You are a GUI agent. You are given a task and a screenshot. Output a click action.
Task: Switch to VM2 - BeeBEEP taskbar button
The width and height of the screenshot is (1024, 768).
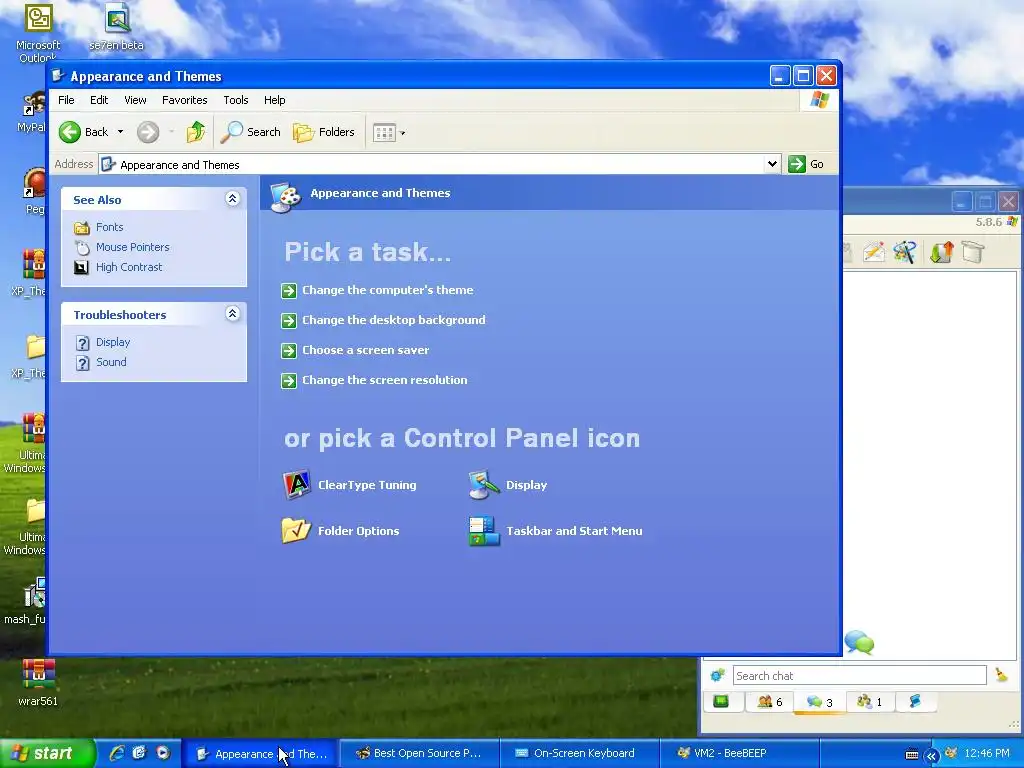point(739,753)
